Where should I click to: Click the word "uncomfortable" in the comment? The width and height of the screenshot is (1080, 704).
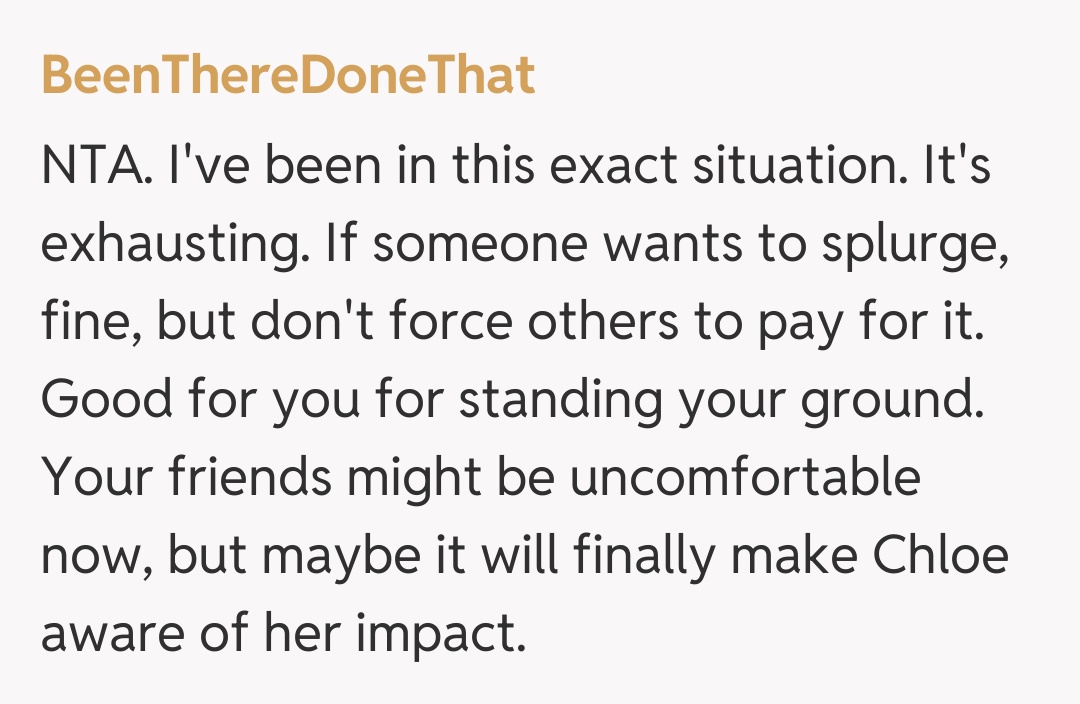pos(744,477)
